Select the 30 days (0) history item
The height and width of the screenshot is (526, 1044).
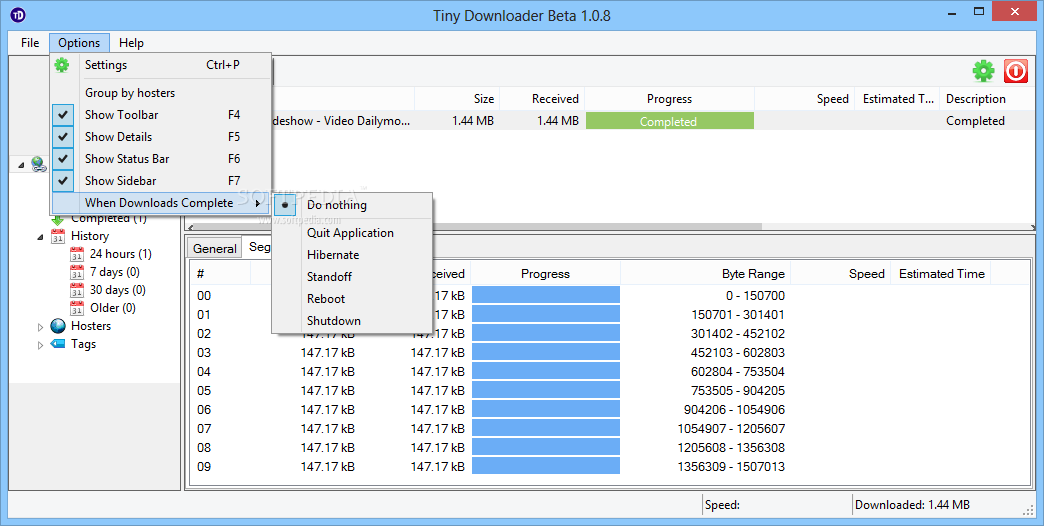tap(118, 290)
